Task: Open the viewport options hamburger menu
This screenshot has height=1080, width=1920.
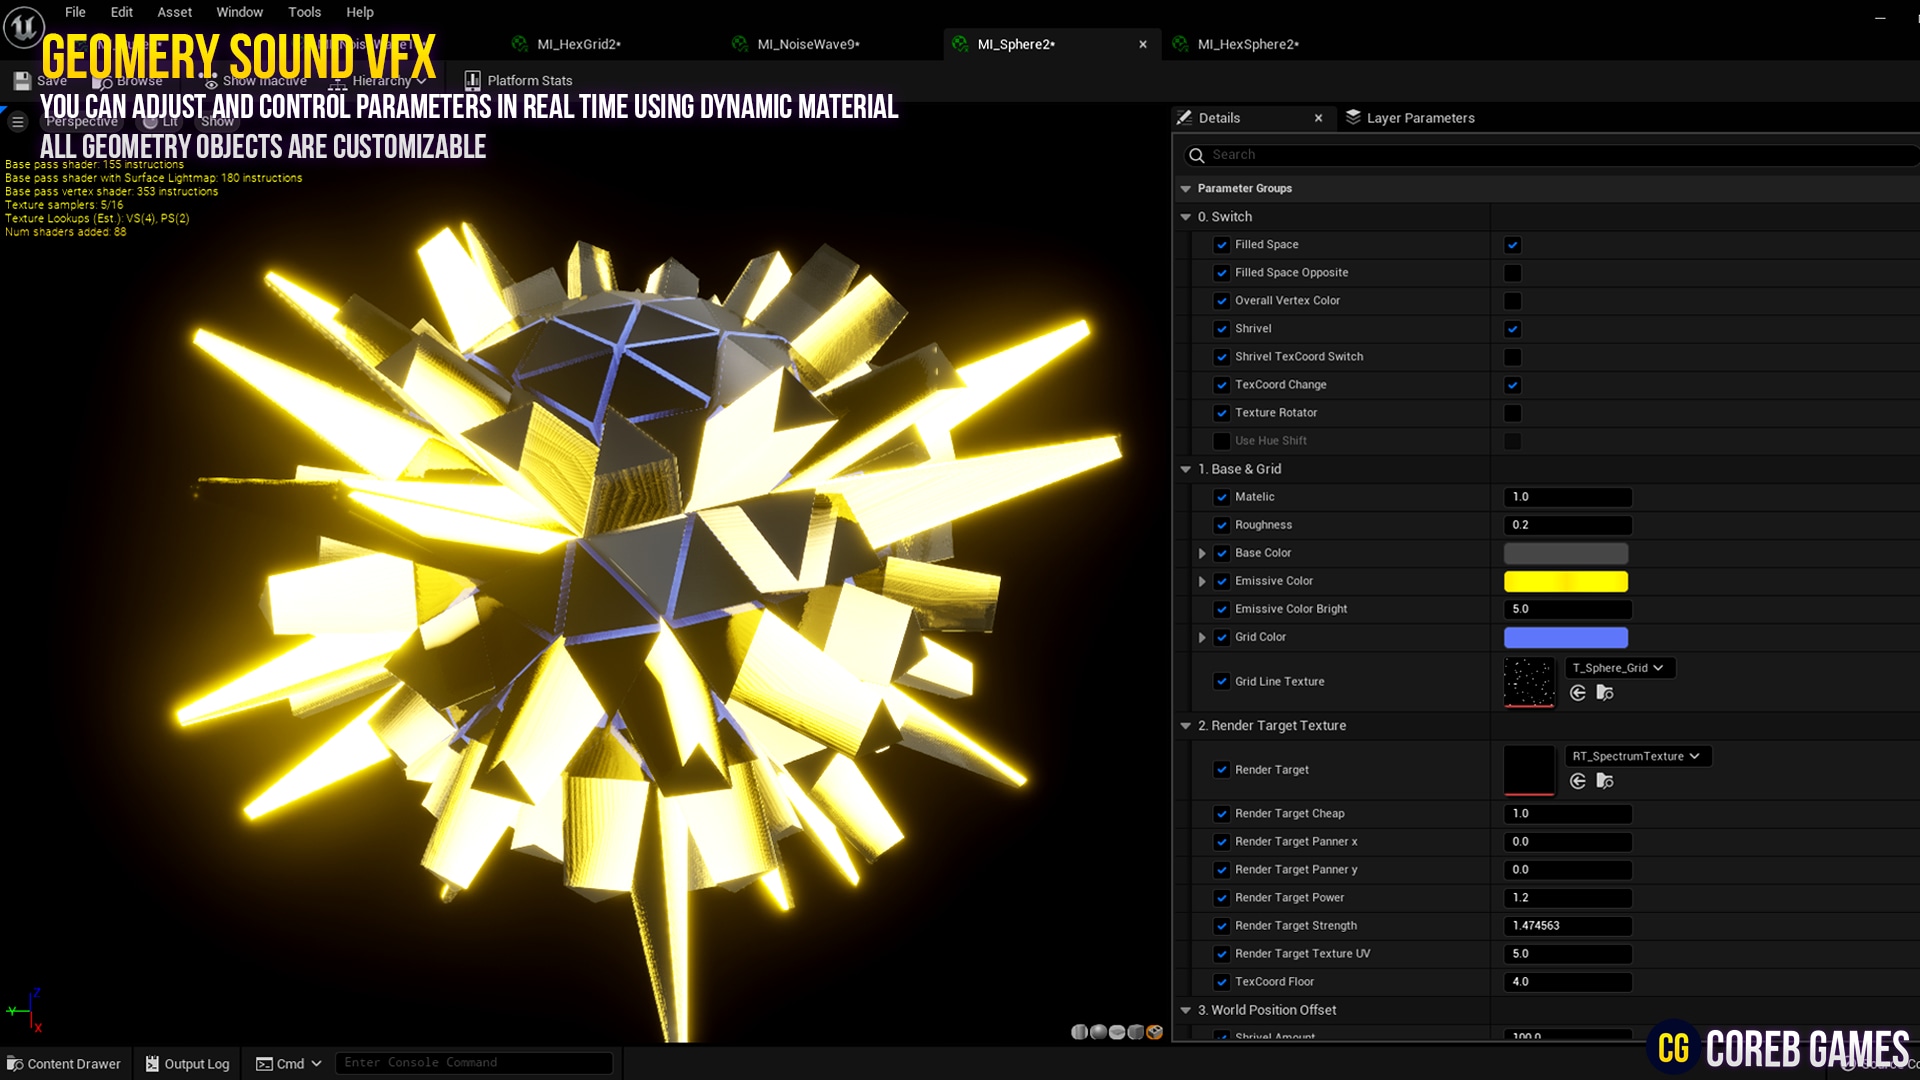Action: [17, 122]
